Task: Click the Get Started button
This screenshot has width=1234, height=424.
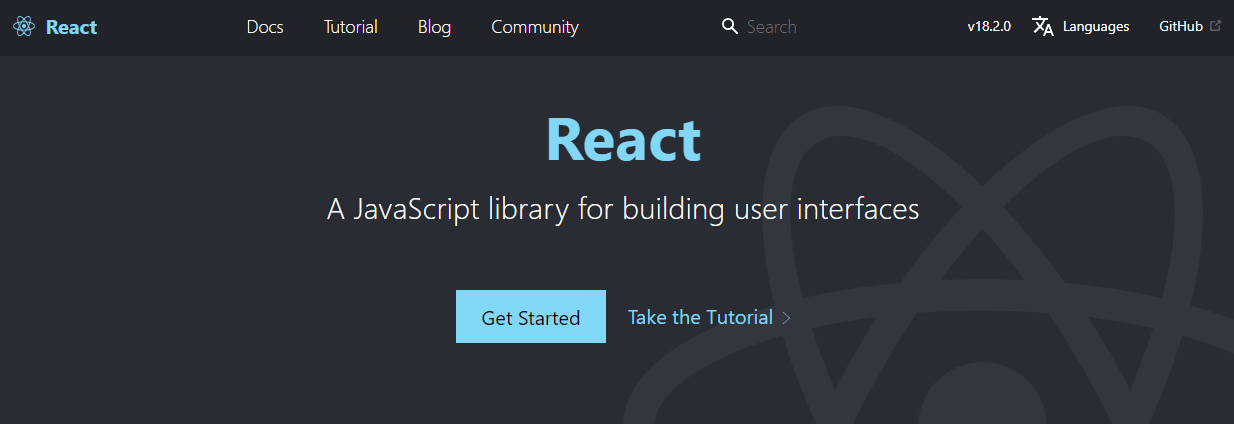Action: point(531,317)
